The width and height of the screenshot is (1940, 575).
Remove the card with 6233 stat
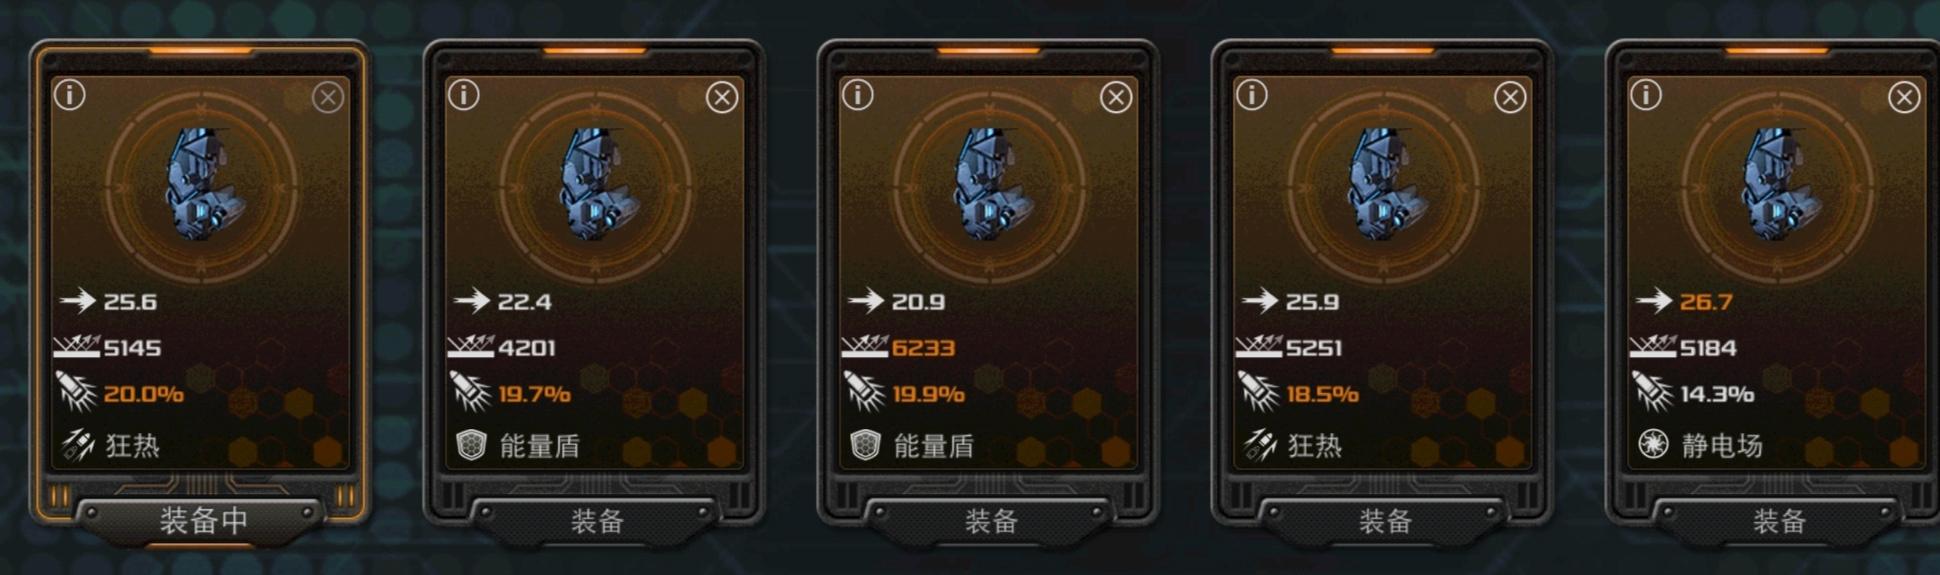click(x=1116, y=97)
